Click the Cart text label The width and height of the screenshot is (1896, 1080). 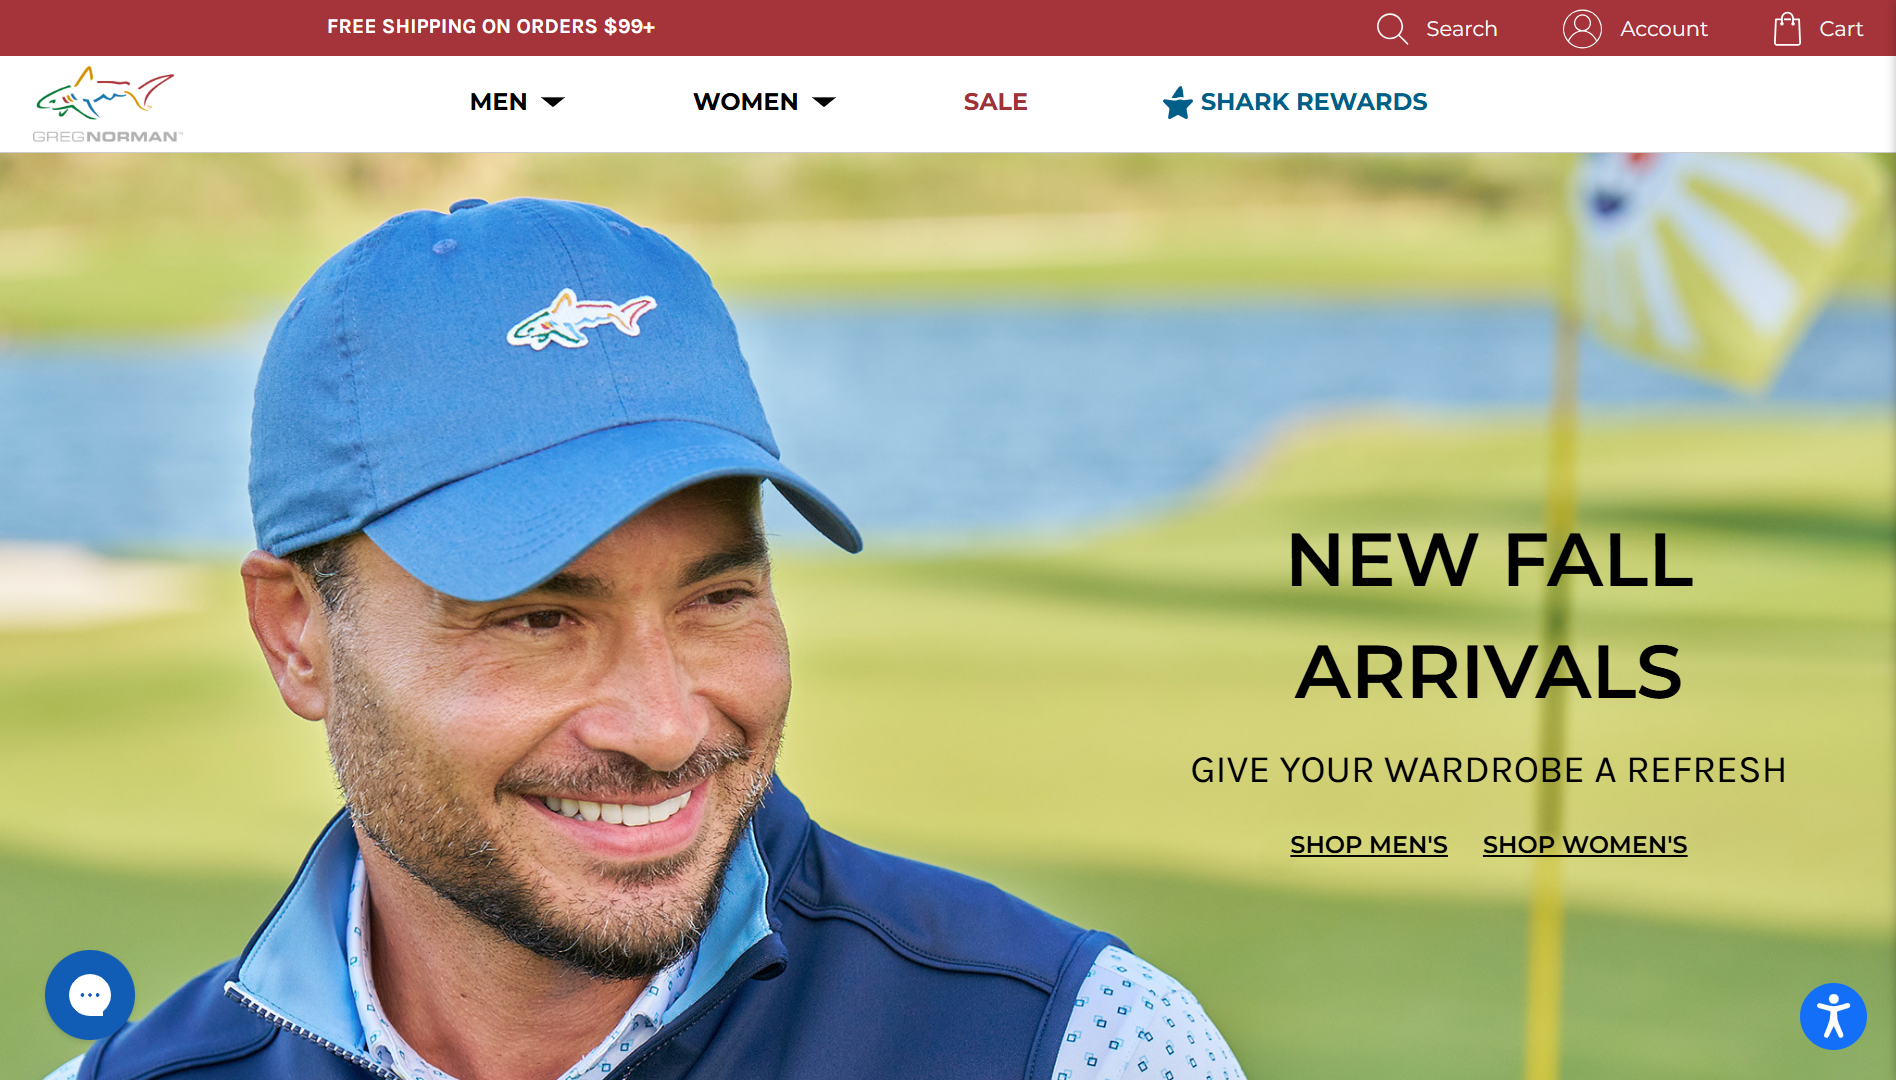coord(1841,29)
